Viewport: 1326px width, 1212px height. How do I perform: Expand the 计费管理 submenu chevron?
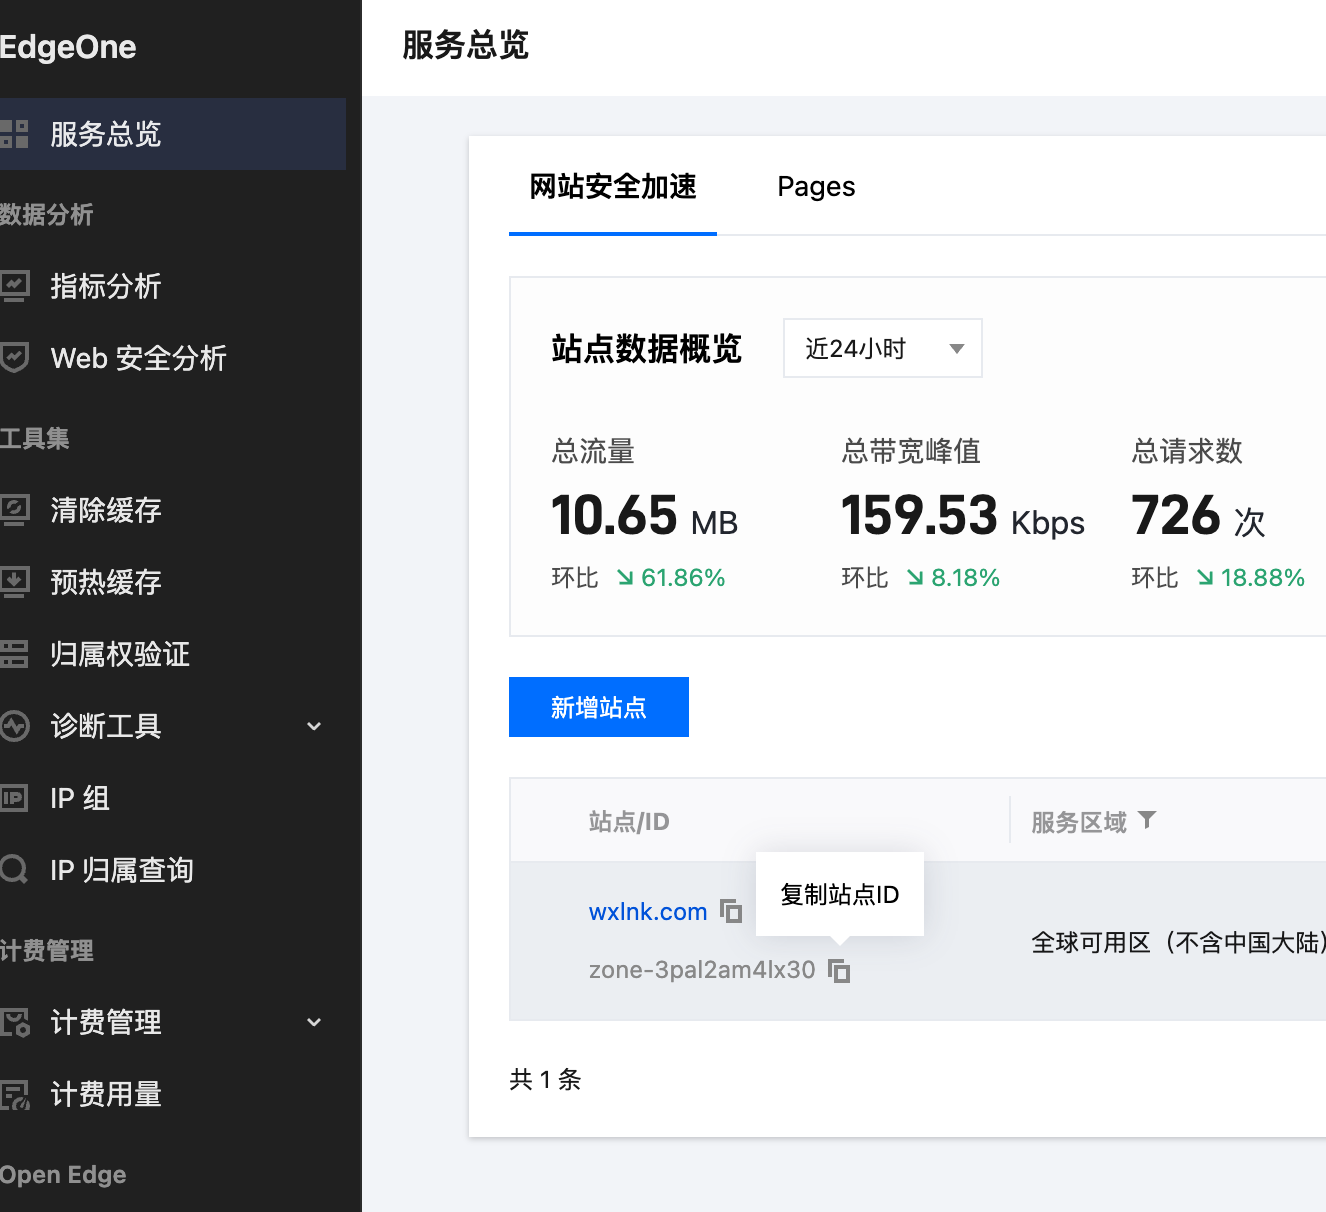pos(314,1022)
